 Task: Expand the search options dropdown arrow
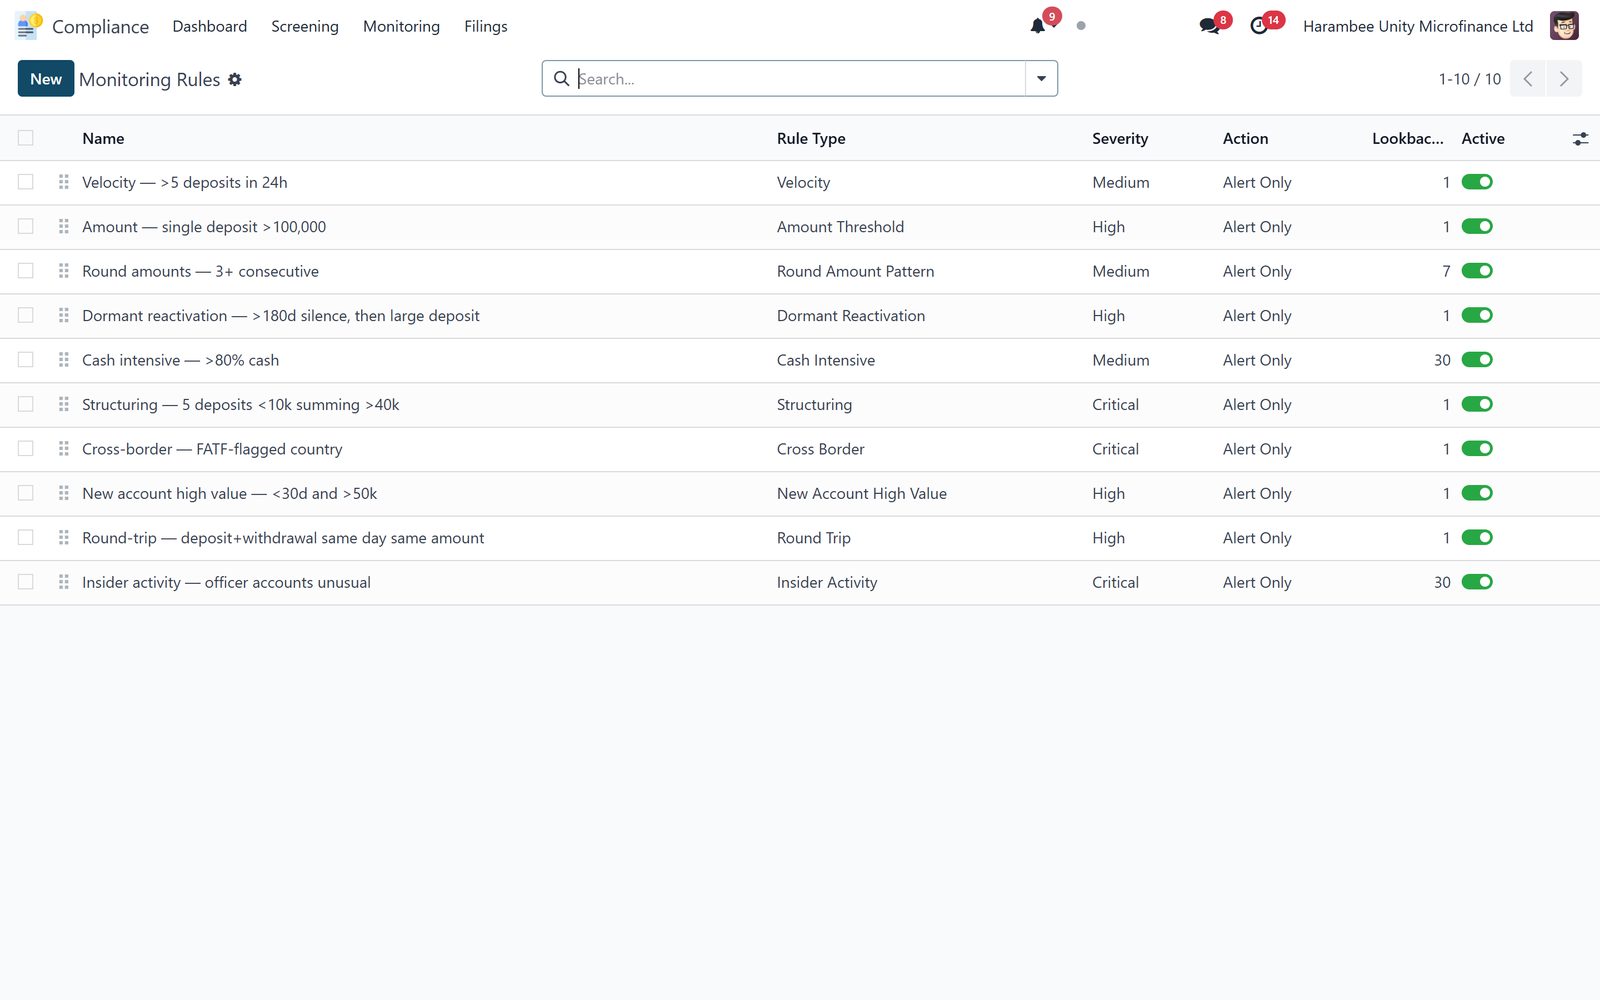1041,79
